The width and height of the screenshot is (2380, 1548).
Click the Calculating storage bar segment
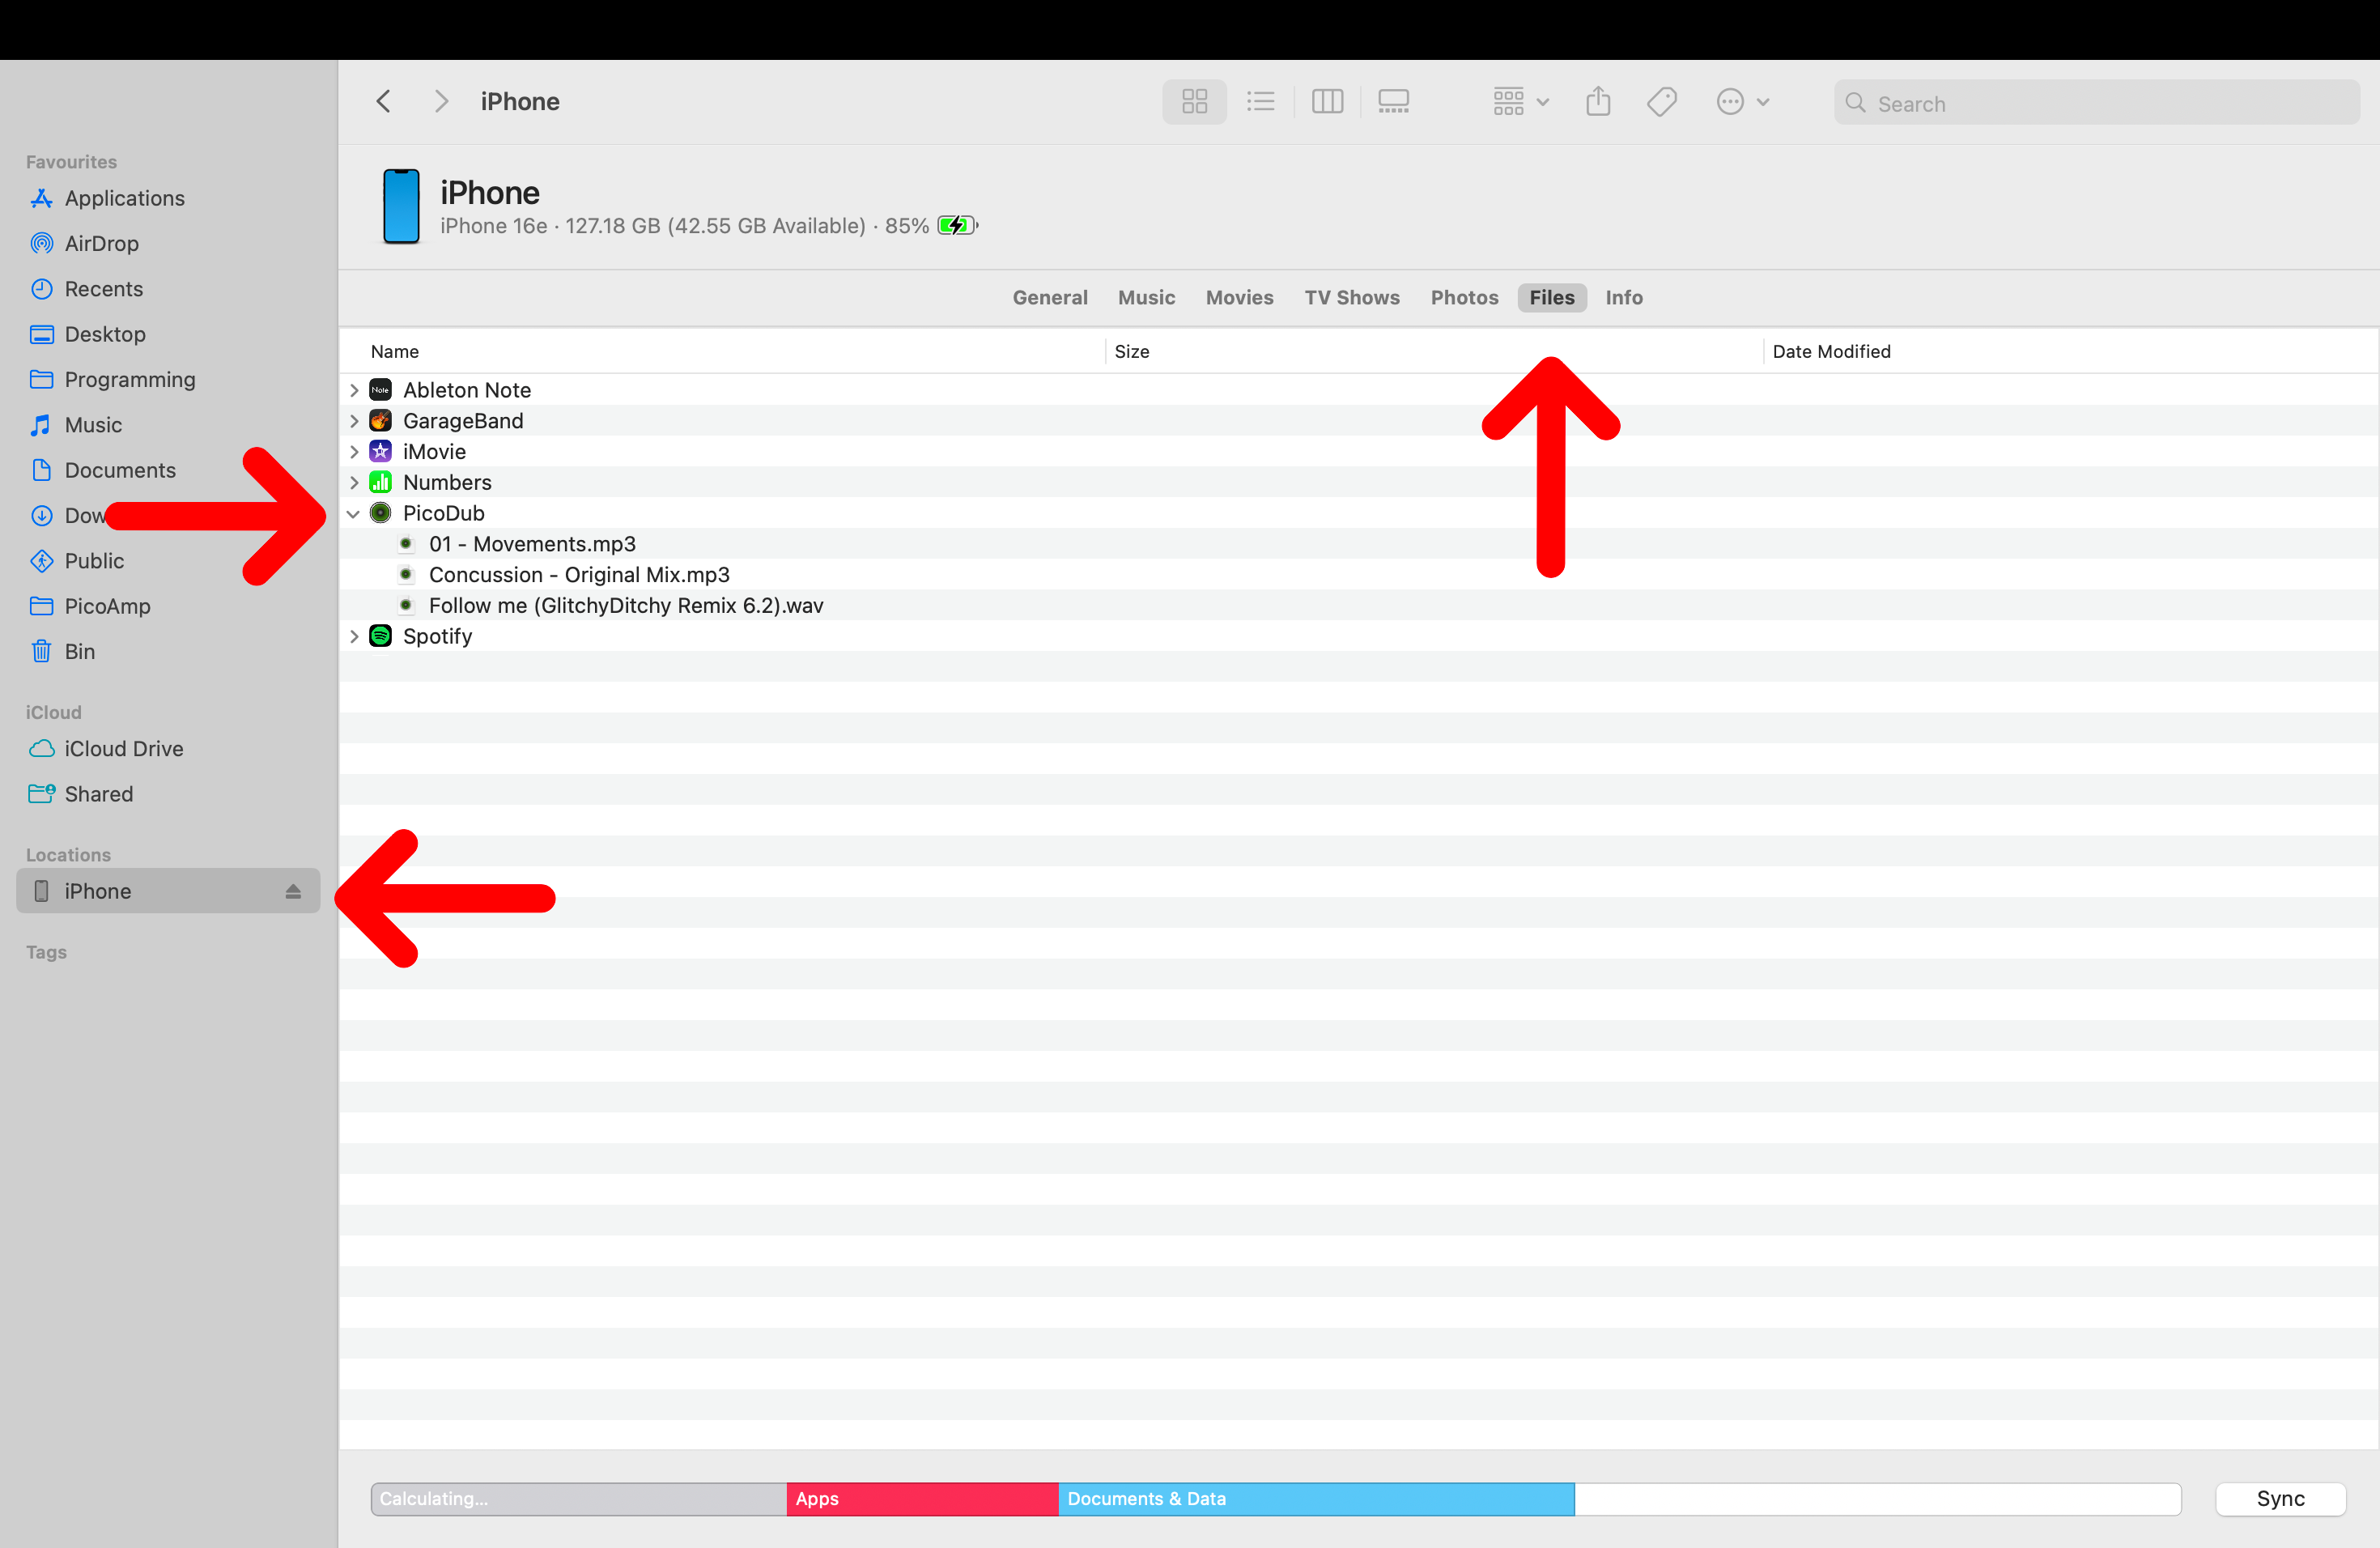pyautogui.click(x=579, y=1499)
